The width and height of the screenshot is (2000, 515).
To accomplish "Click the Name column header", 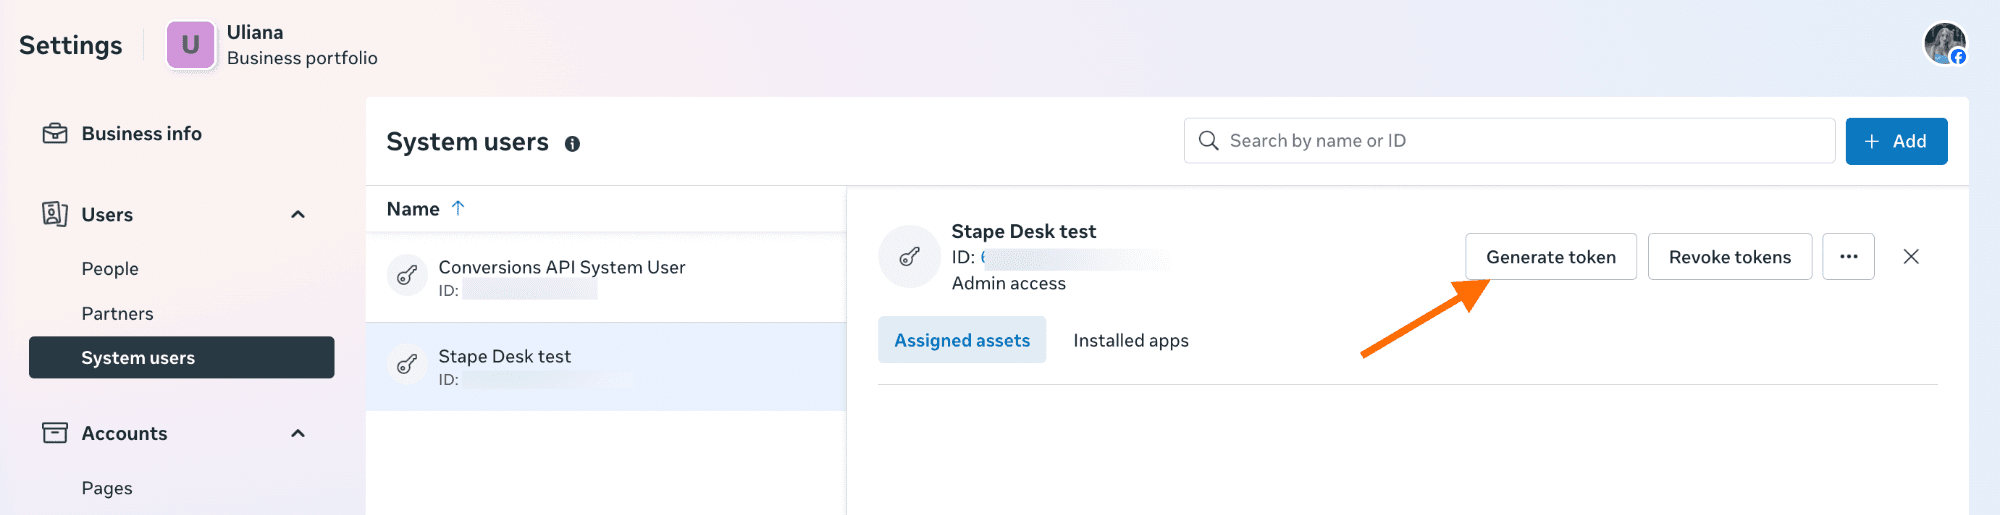I will pos(413,209).
